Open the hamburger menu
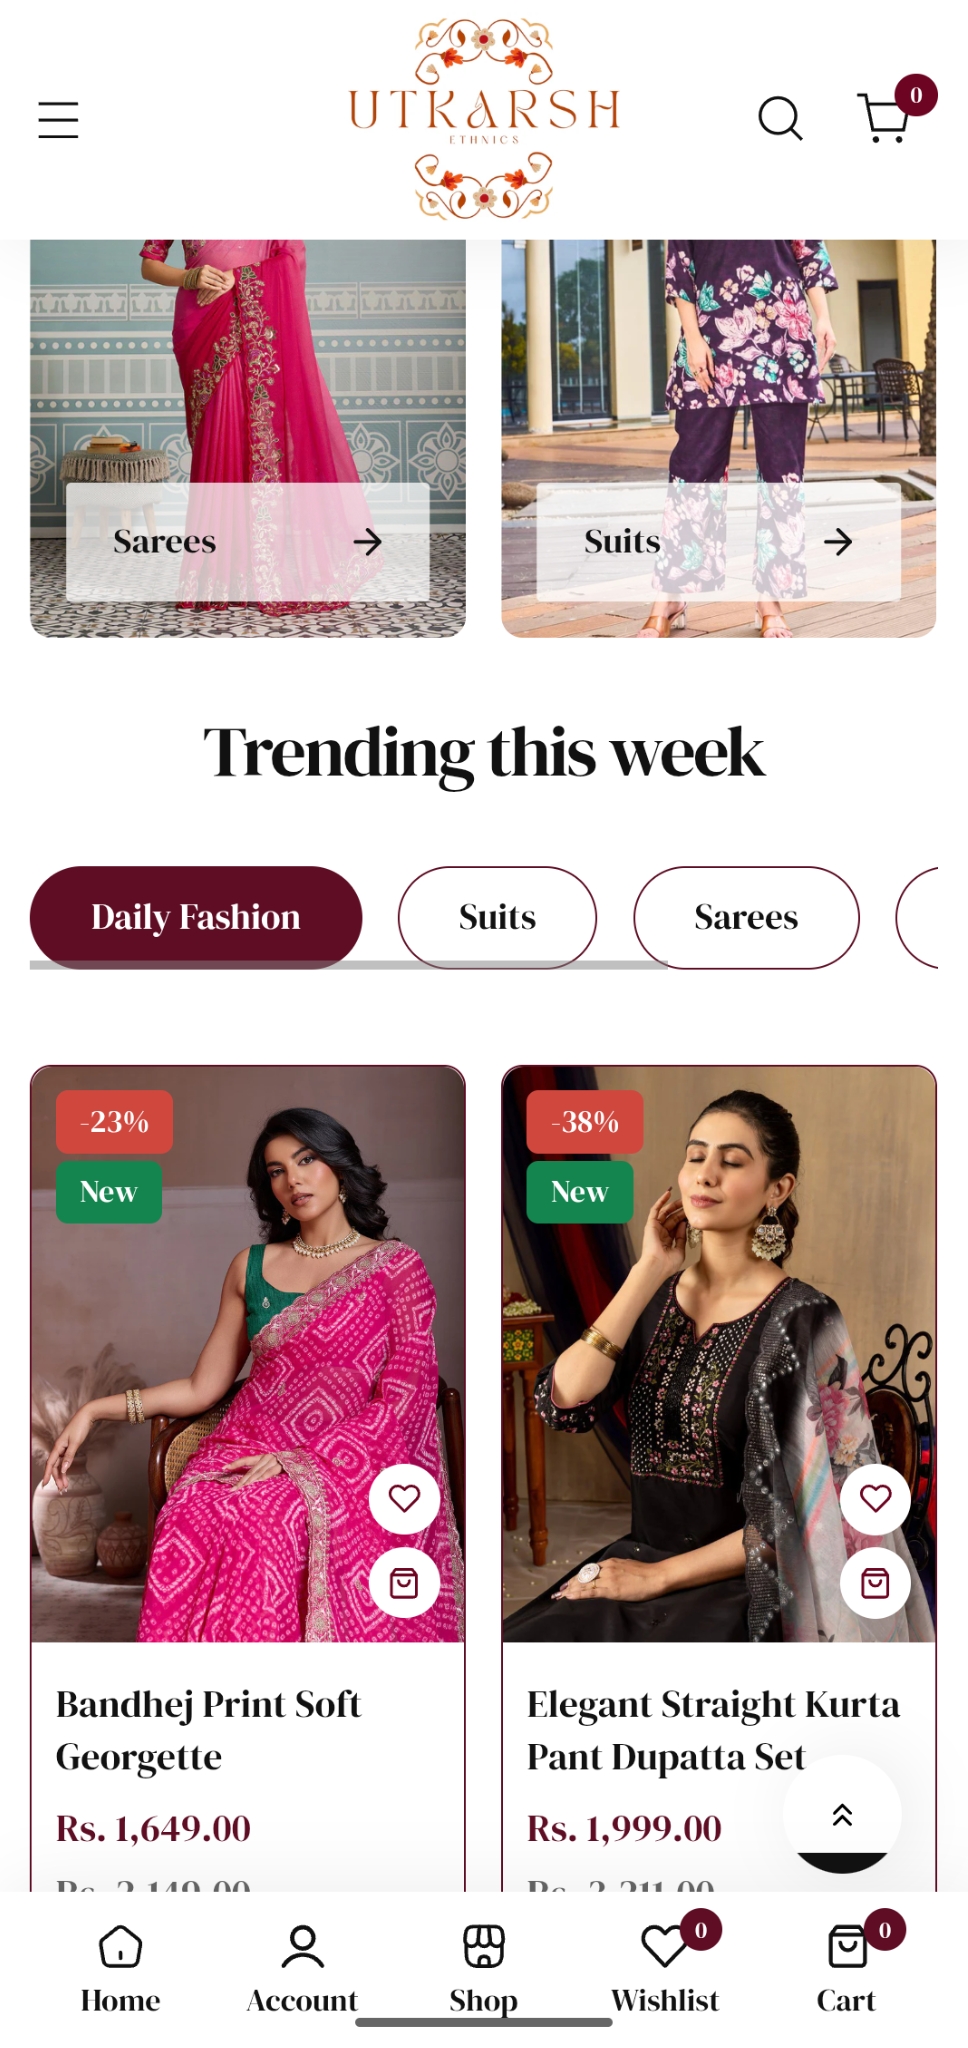The height and width of the screenshot is (2048, 968). point(58,119)
